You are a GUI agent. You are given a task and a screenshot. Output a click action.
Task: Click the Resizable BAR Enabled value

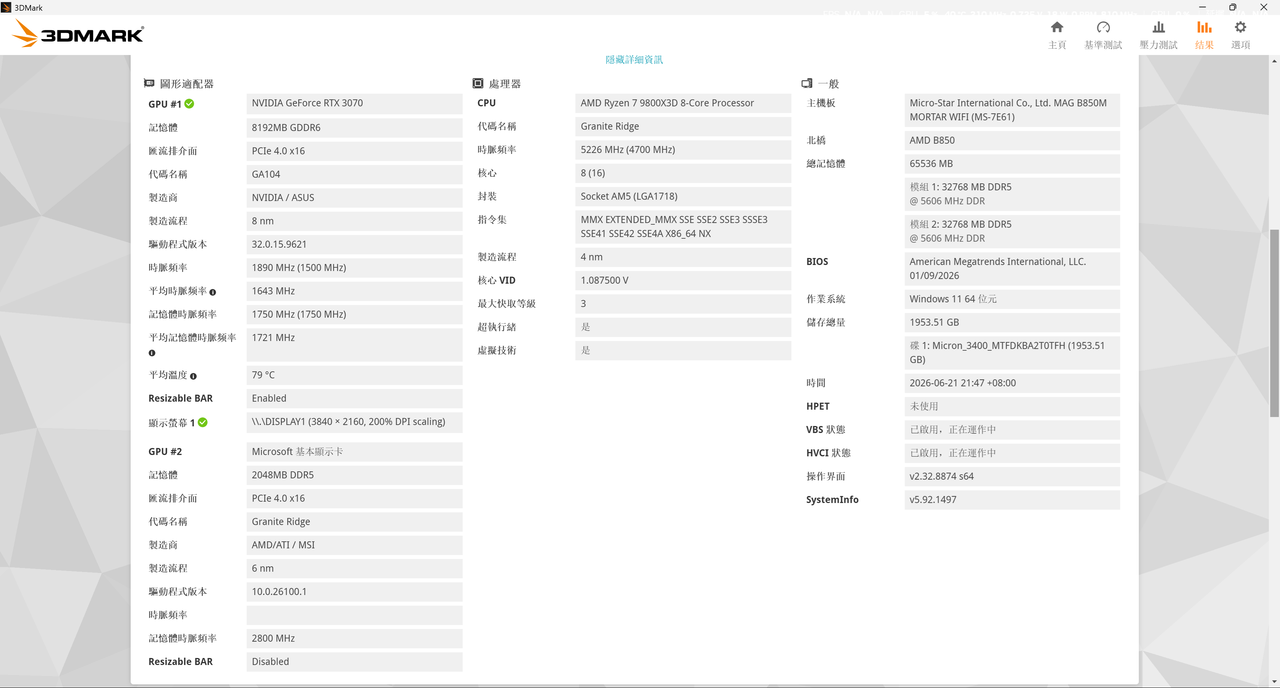[x=354, y=398]
